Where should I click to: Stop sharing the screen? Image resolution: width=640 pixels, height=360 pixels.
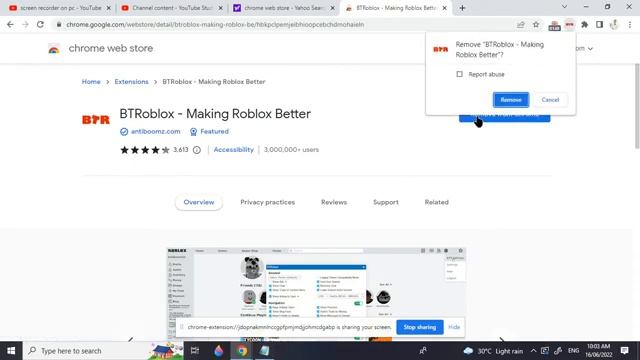tap(420, 327)
